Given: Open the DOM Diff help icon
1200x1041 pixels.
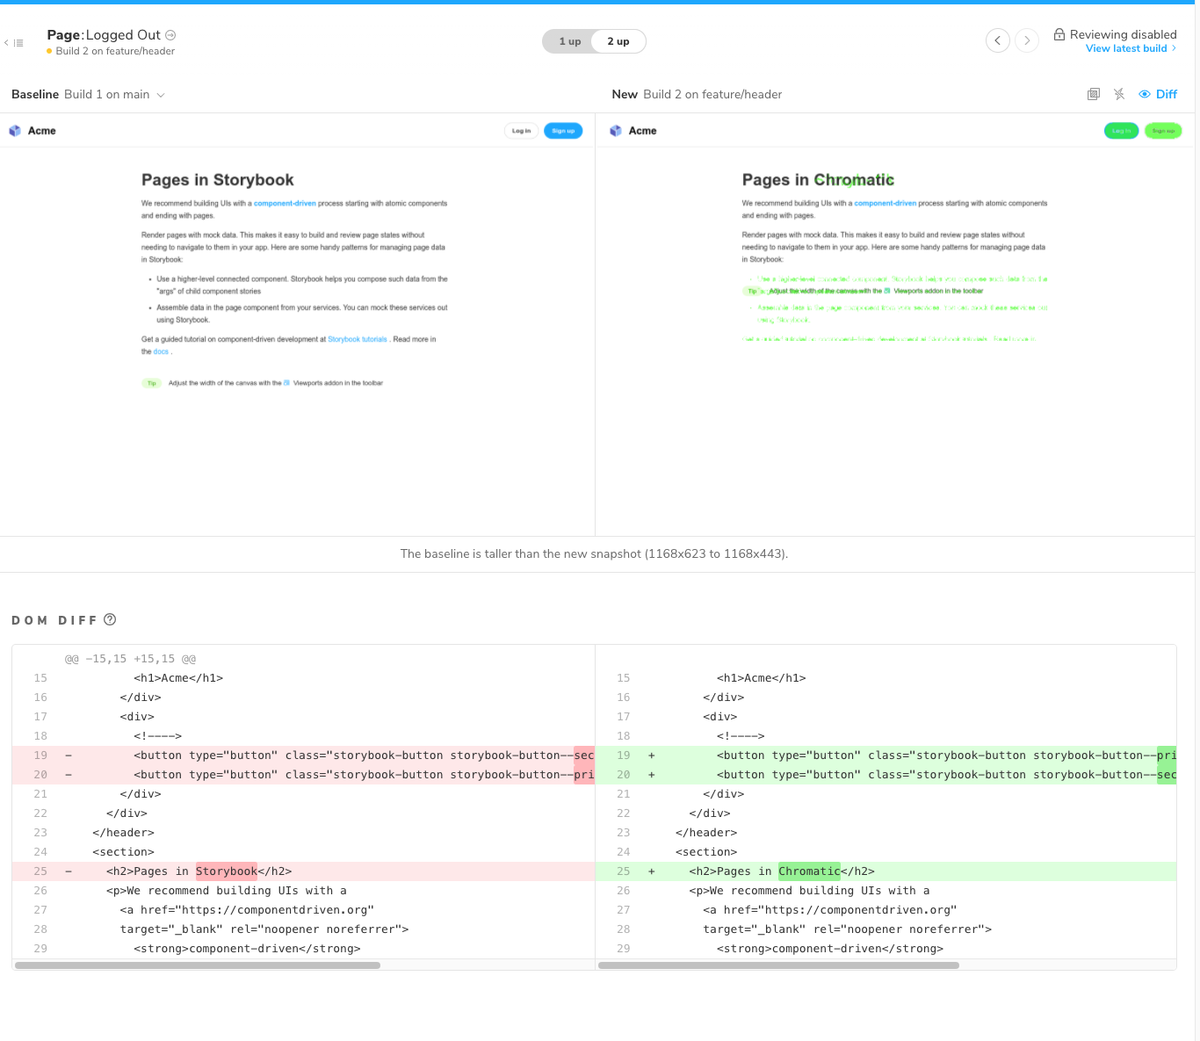Looking at the screenshot, I should click(110, 620).
